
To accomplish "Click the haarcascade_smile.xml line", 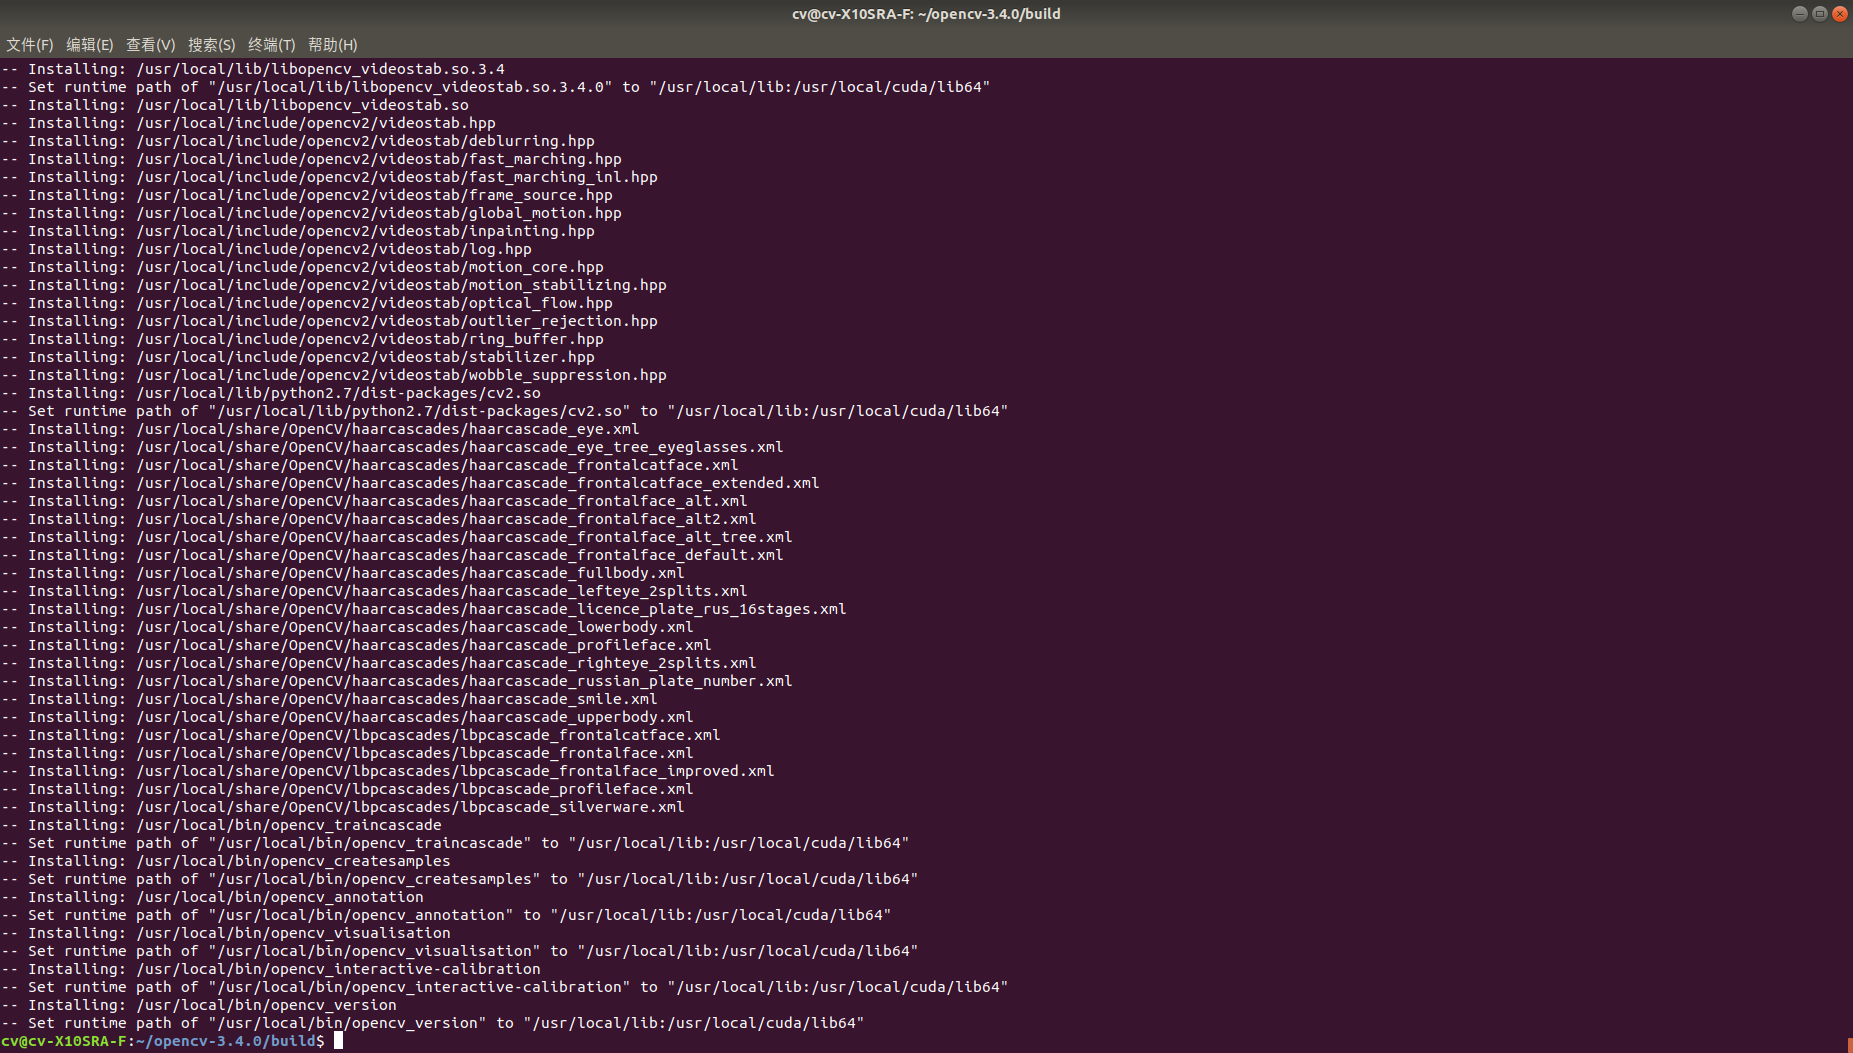I will [x=329, y=699].
